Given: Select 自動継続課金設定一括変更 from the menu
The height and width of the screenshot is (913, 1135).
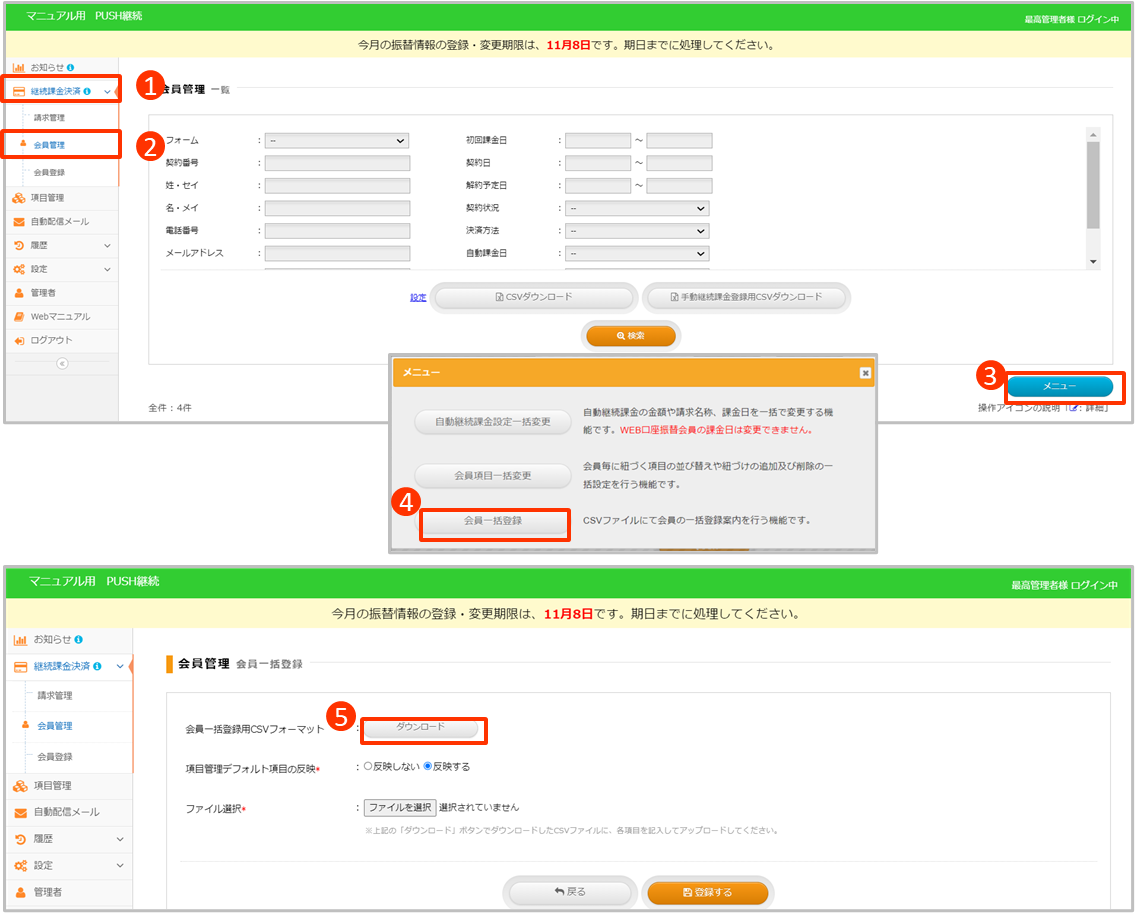Looking at the screenshot, I should point(493,422).
